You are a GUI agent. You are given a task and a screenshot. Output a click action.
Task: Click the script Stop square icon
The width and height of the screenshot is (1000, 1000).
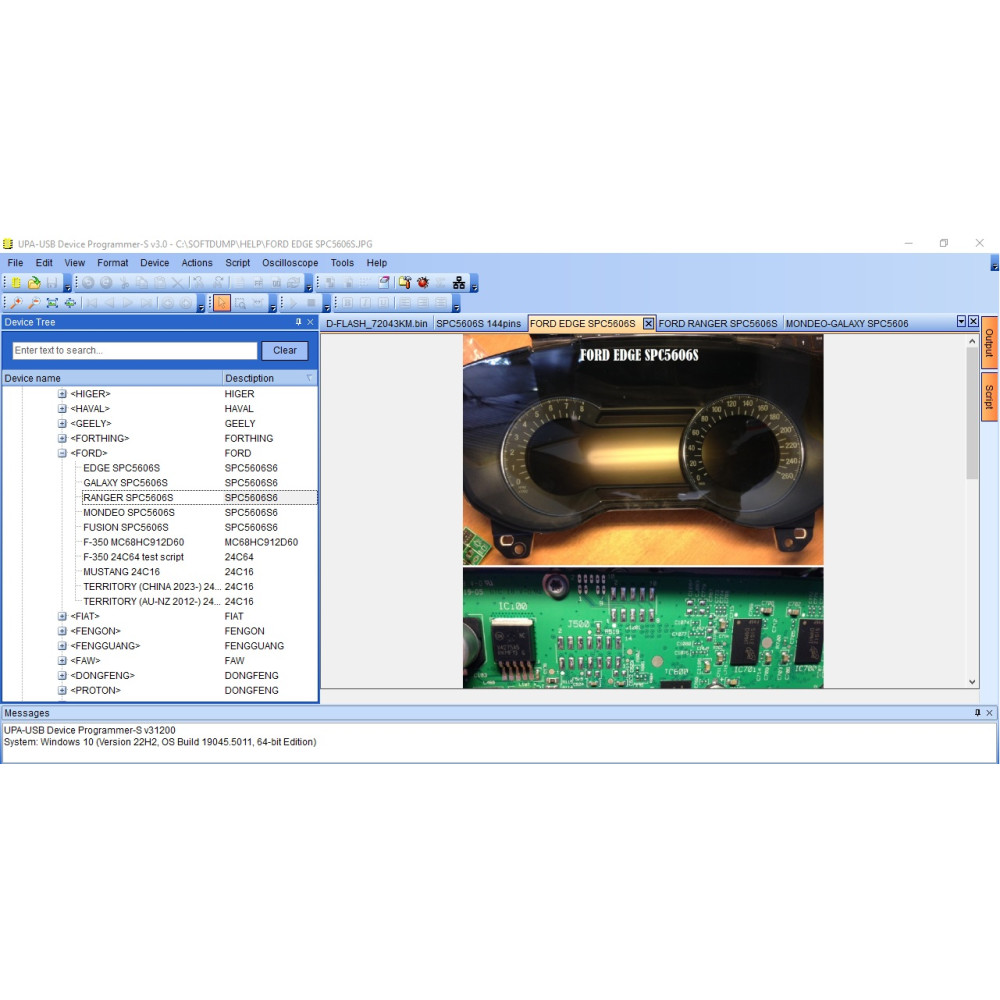[x=311, y=303]
